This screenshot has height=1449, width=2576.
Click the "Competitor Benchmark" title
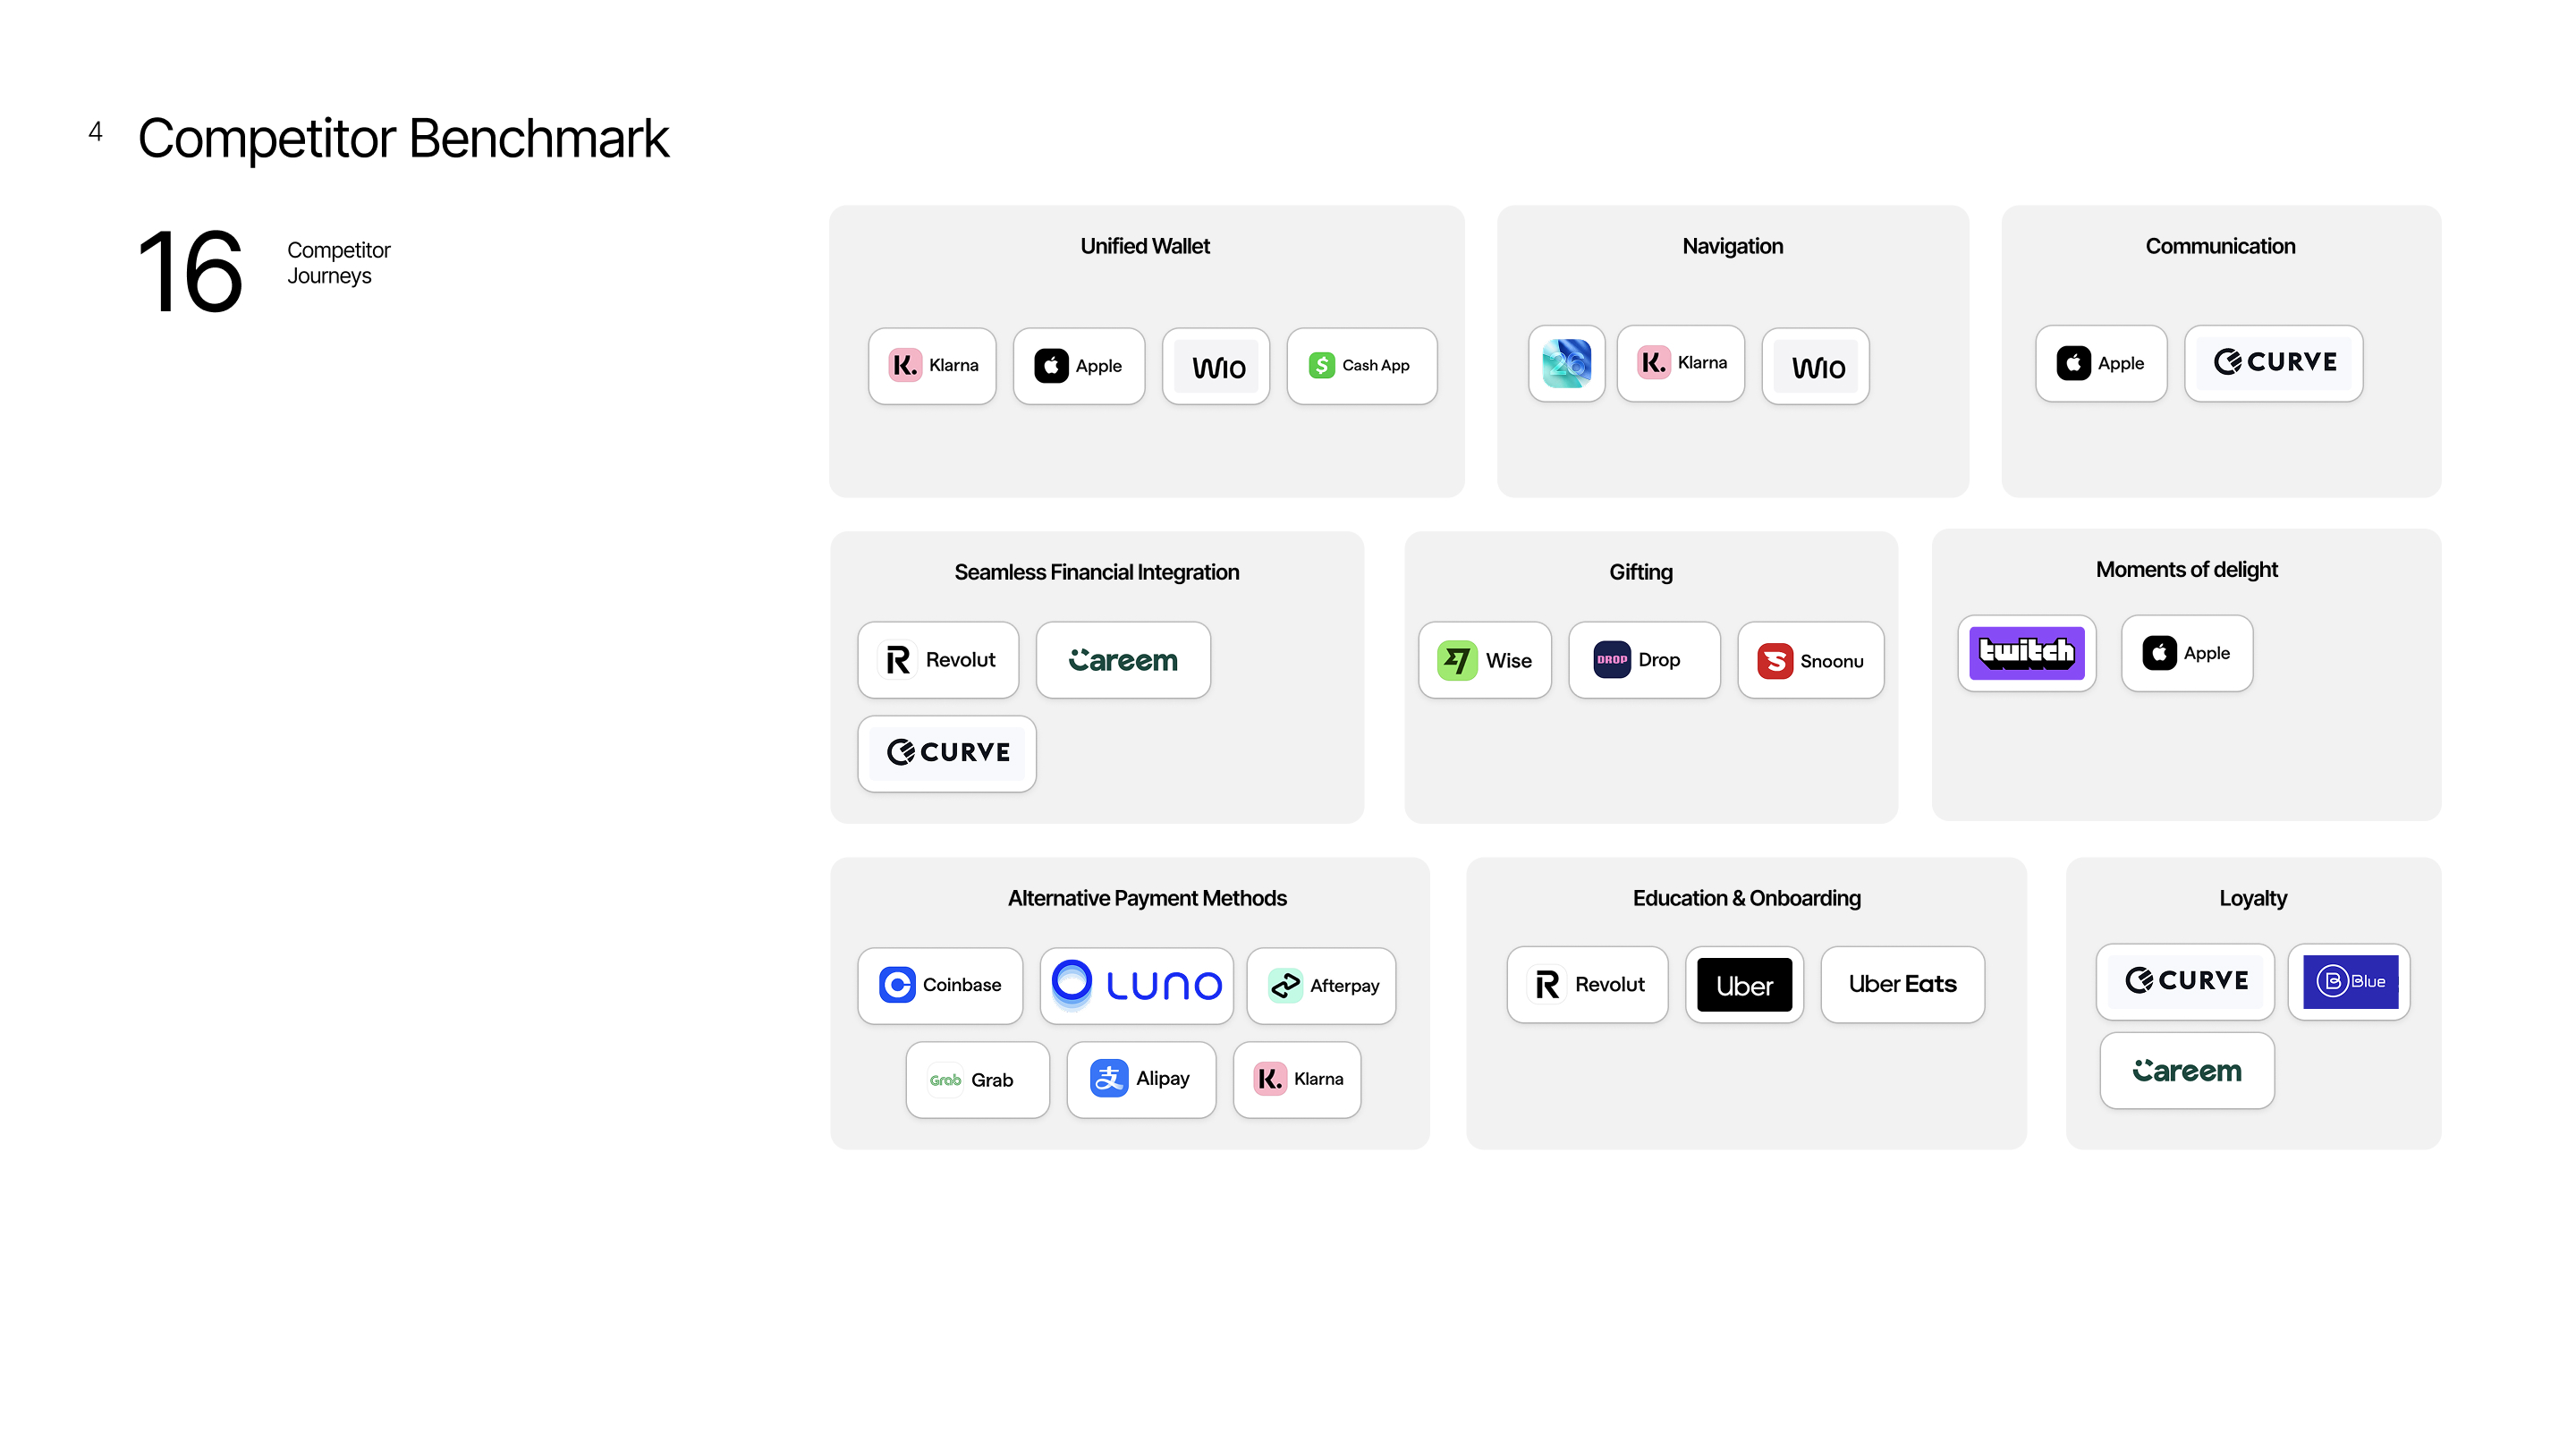pos(403,138)
